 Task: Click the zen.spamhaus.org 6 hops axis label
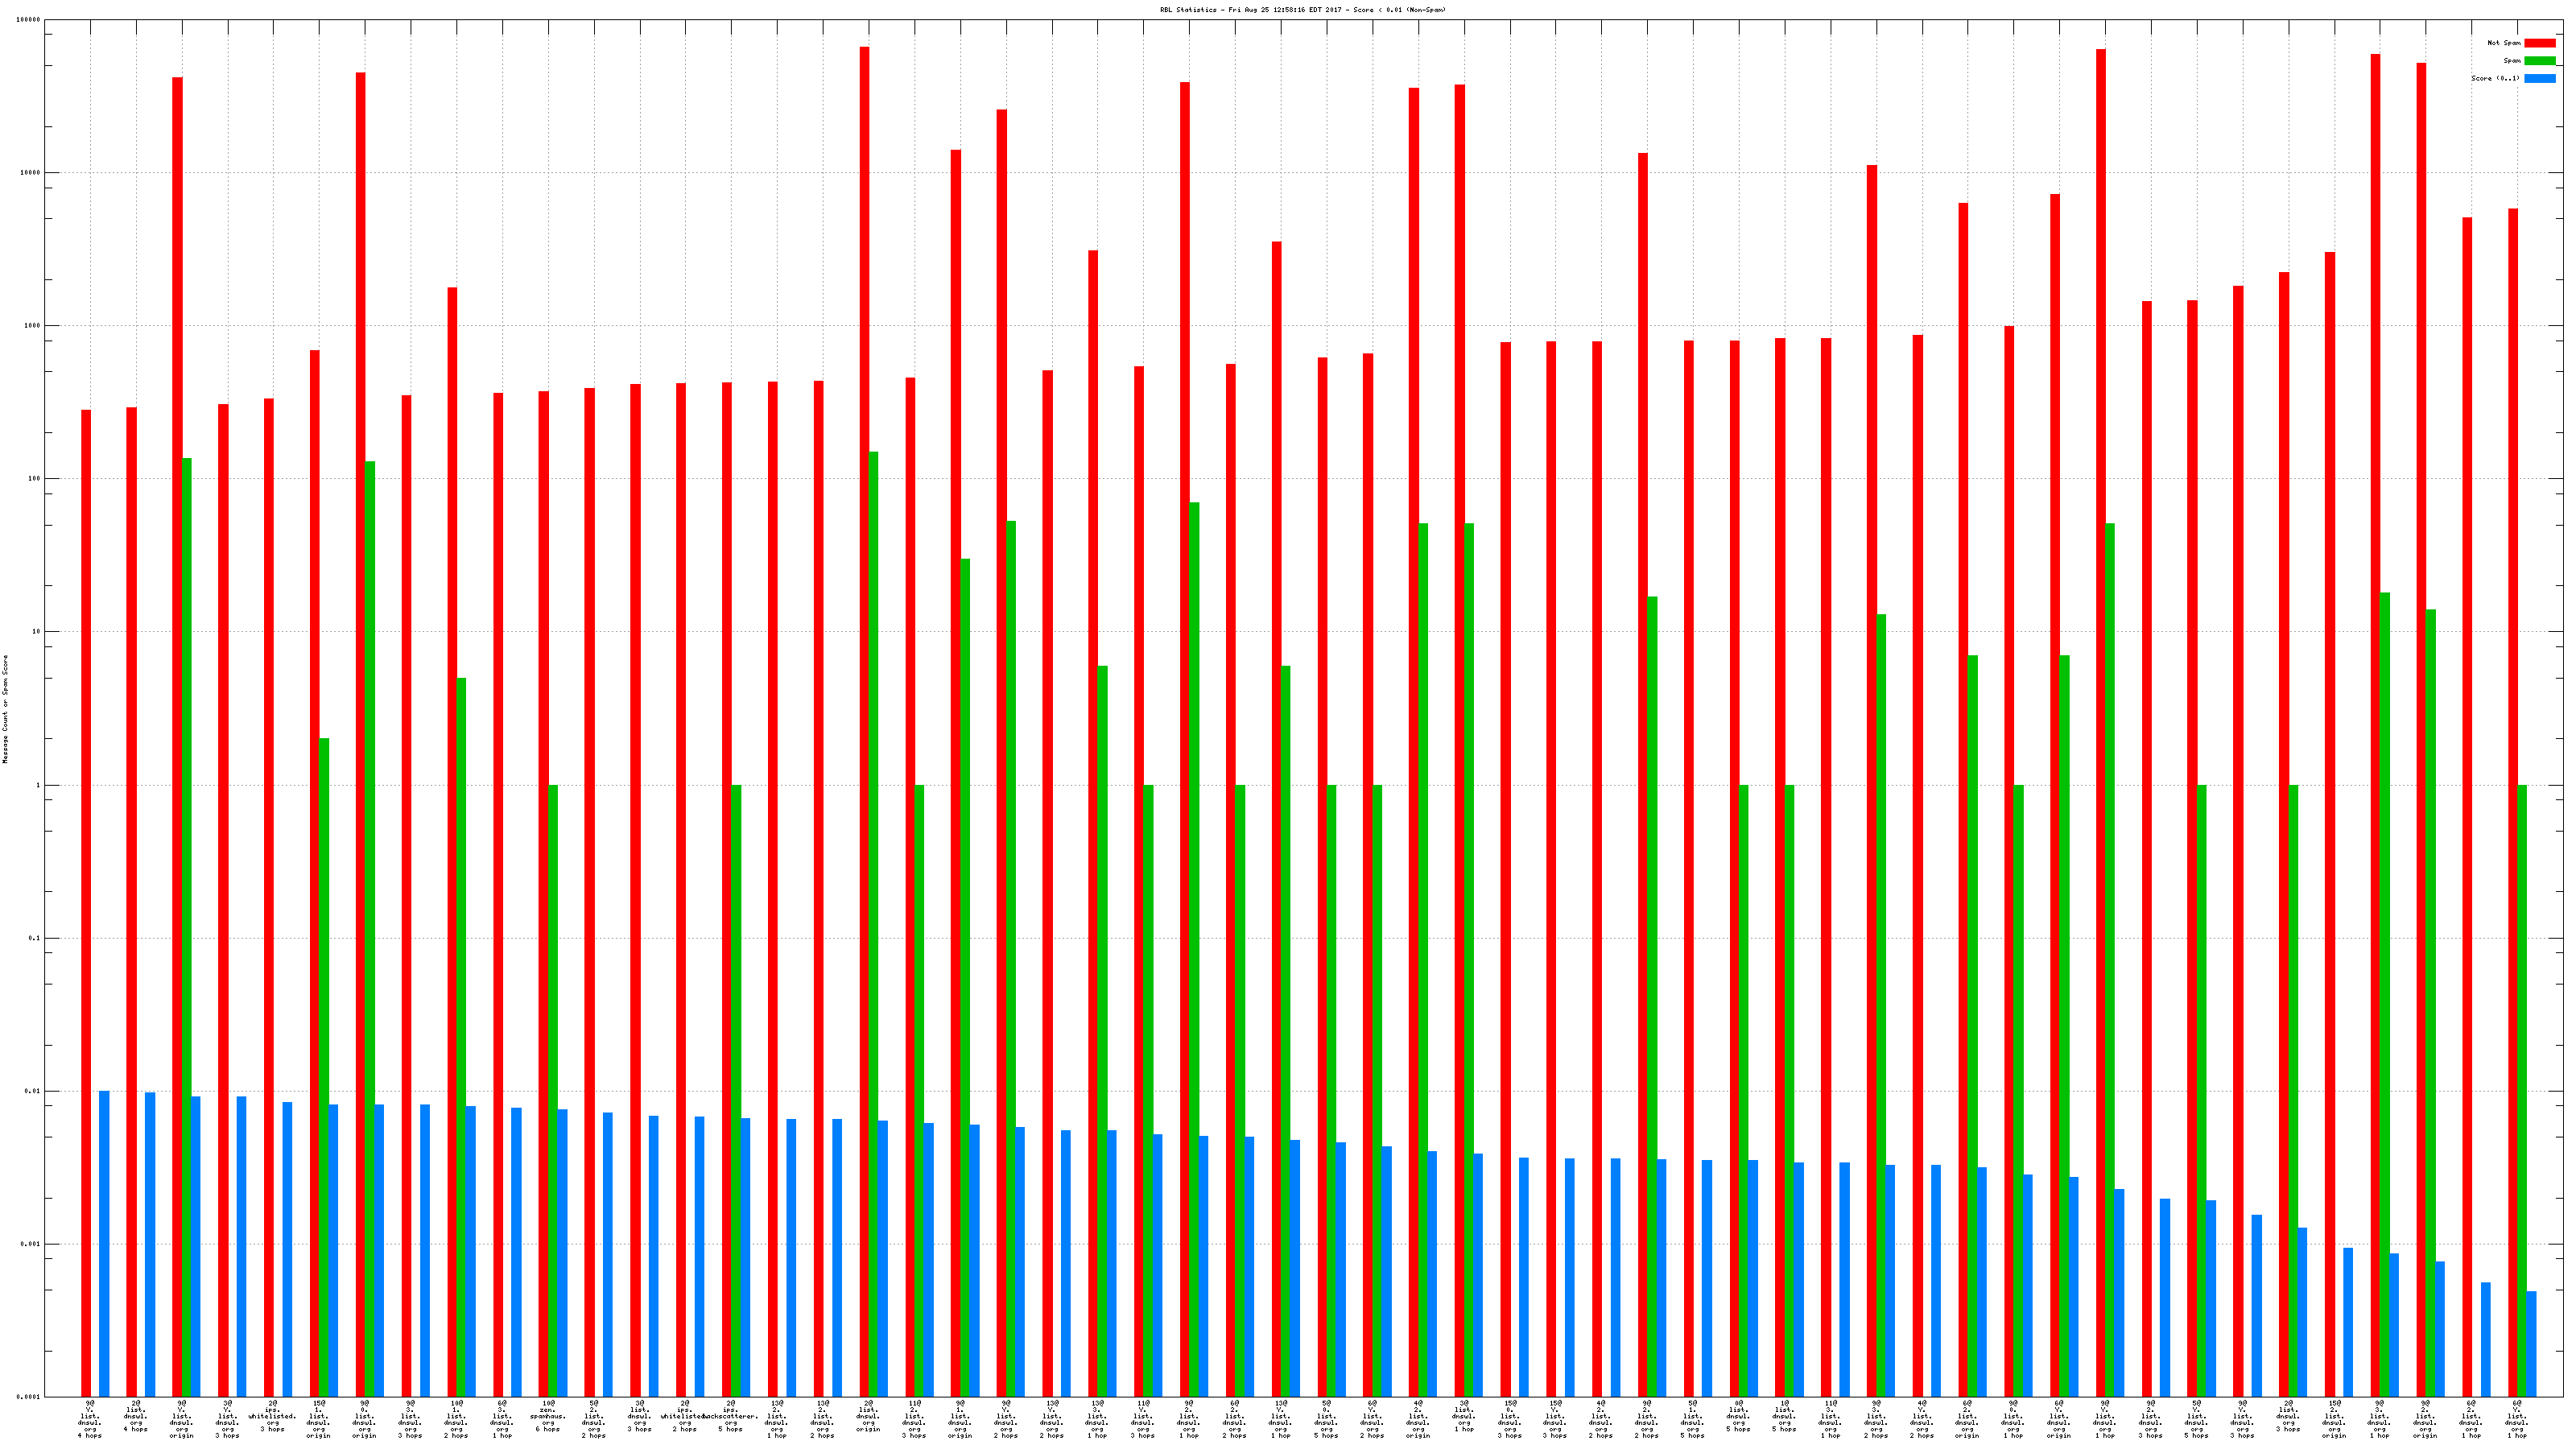coord(548,1416)
